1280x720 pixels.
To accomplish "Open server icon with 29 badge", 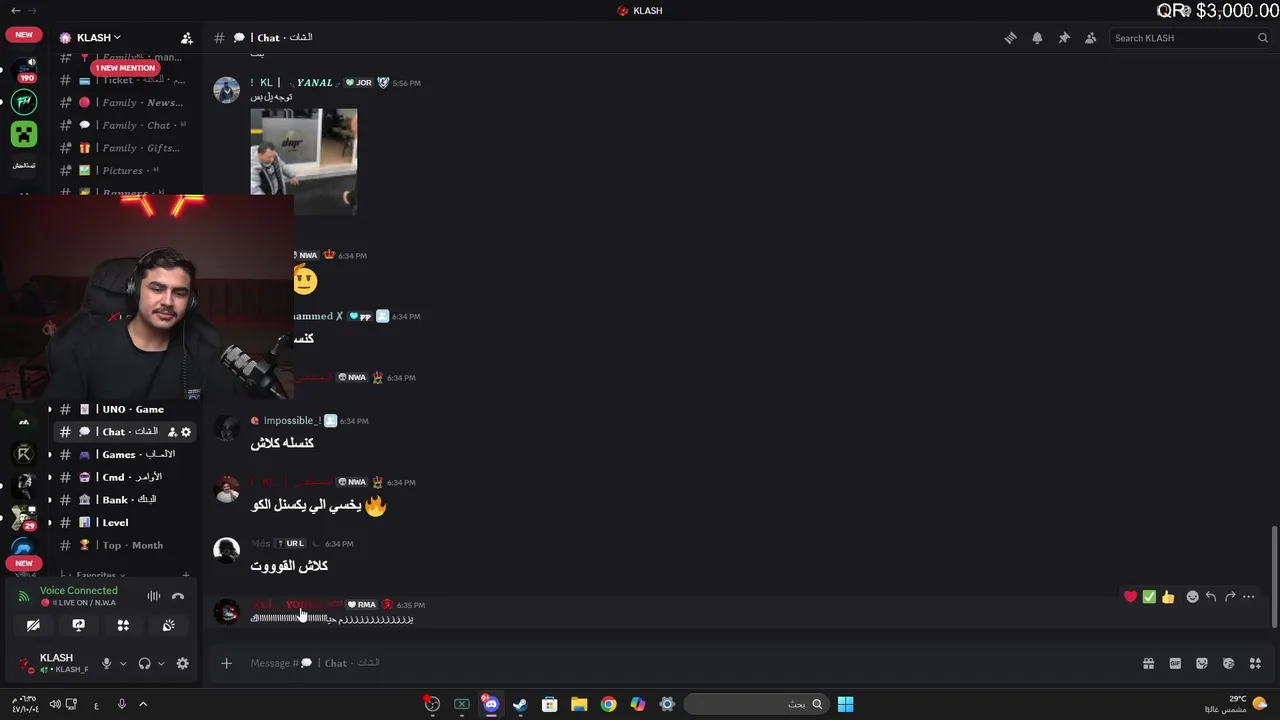I will [x=24, y=517].
